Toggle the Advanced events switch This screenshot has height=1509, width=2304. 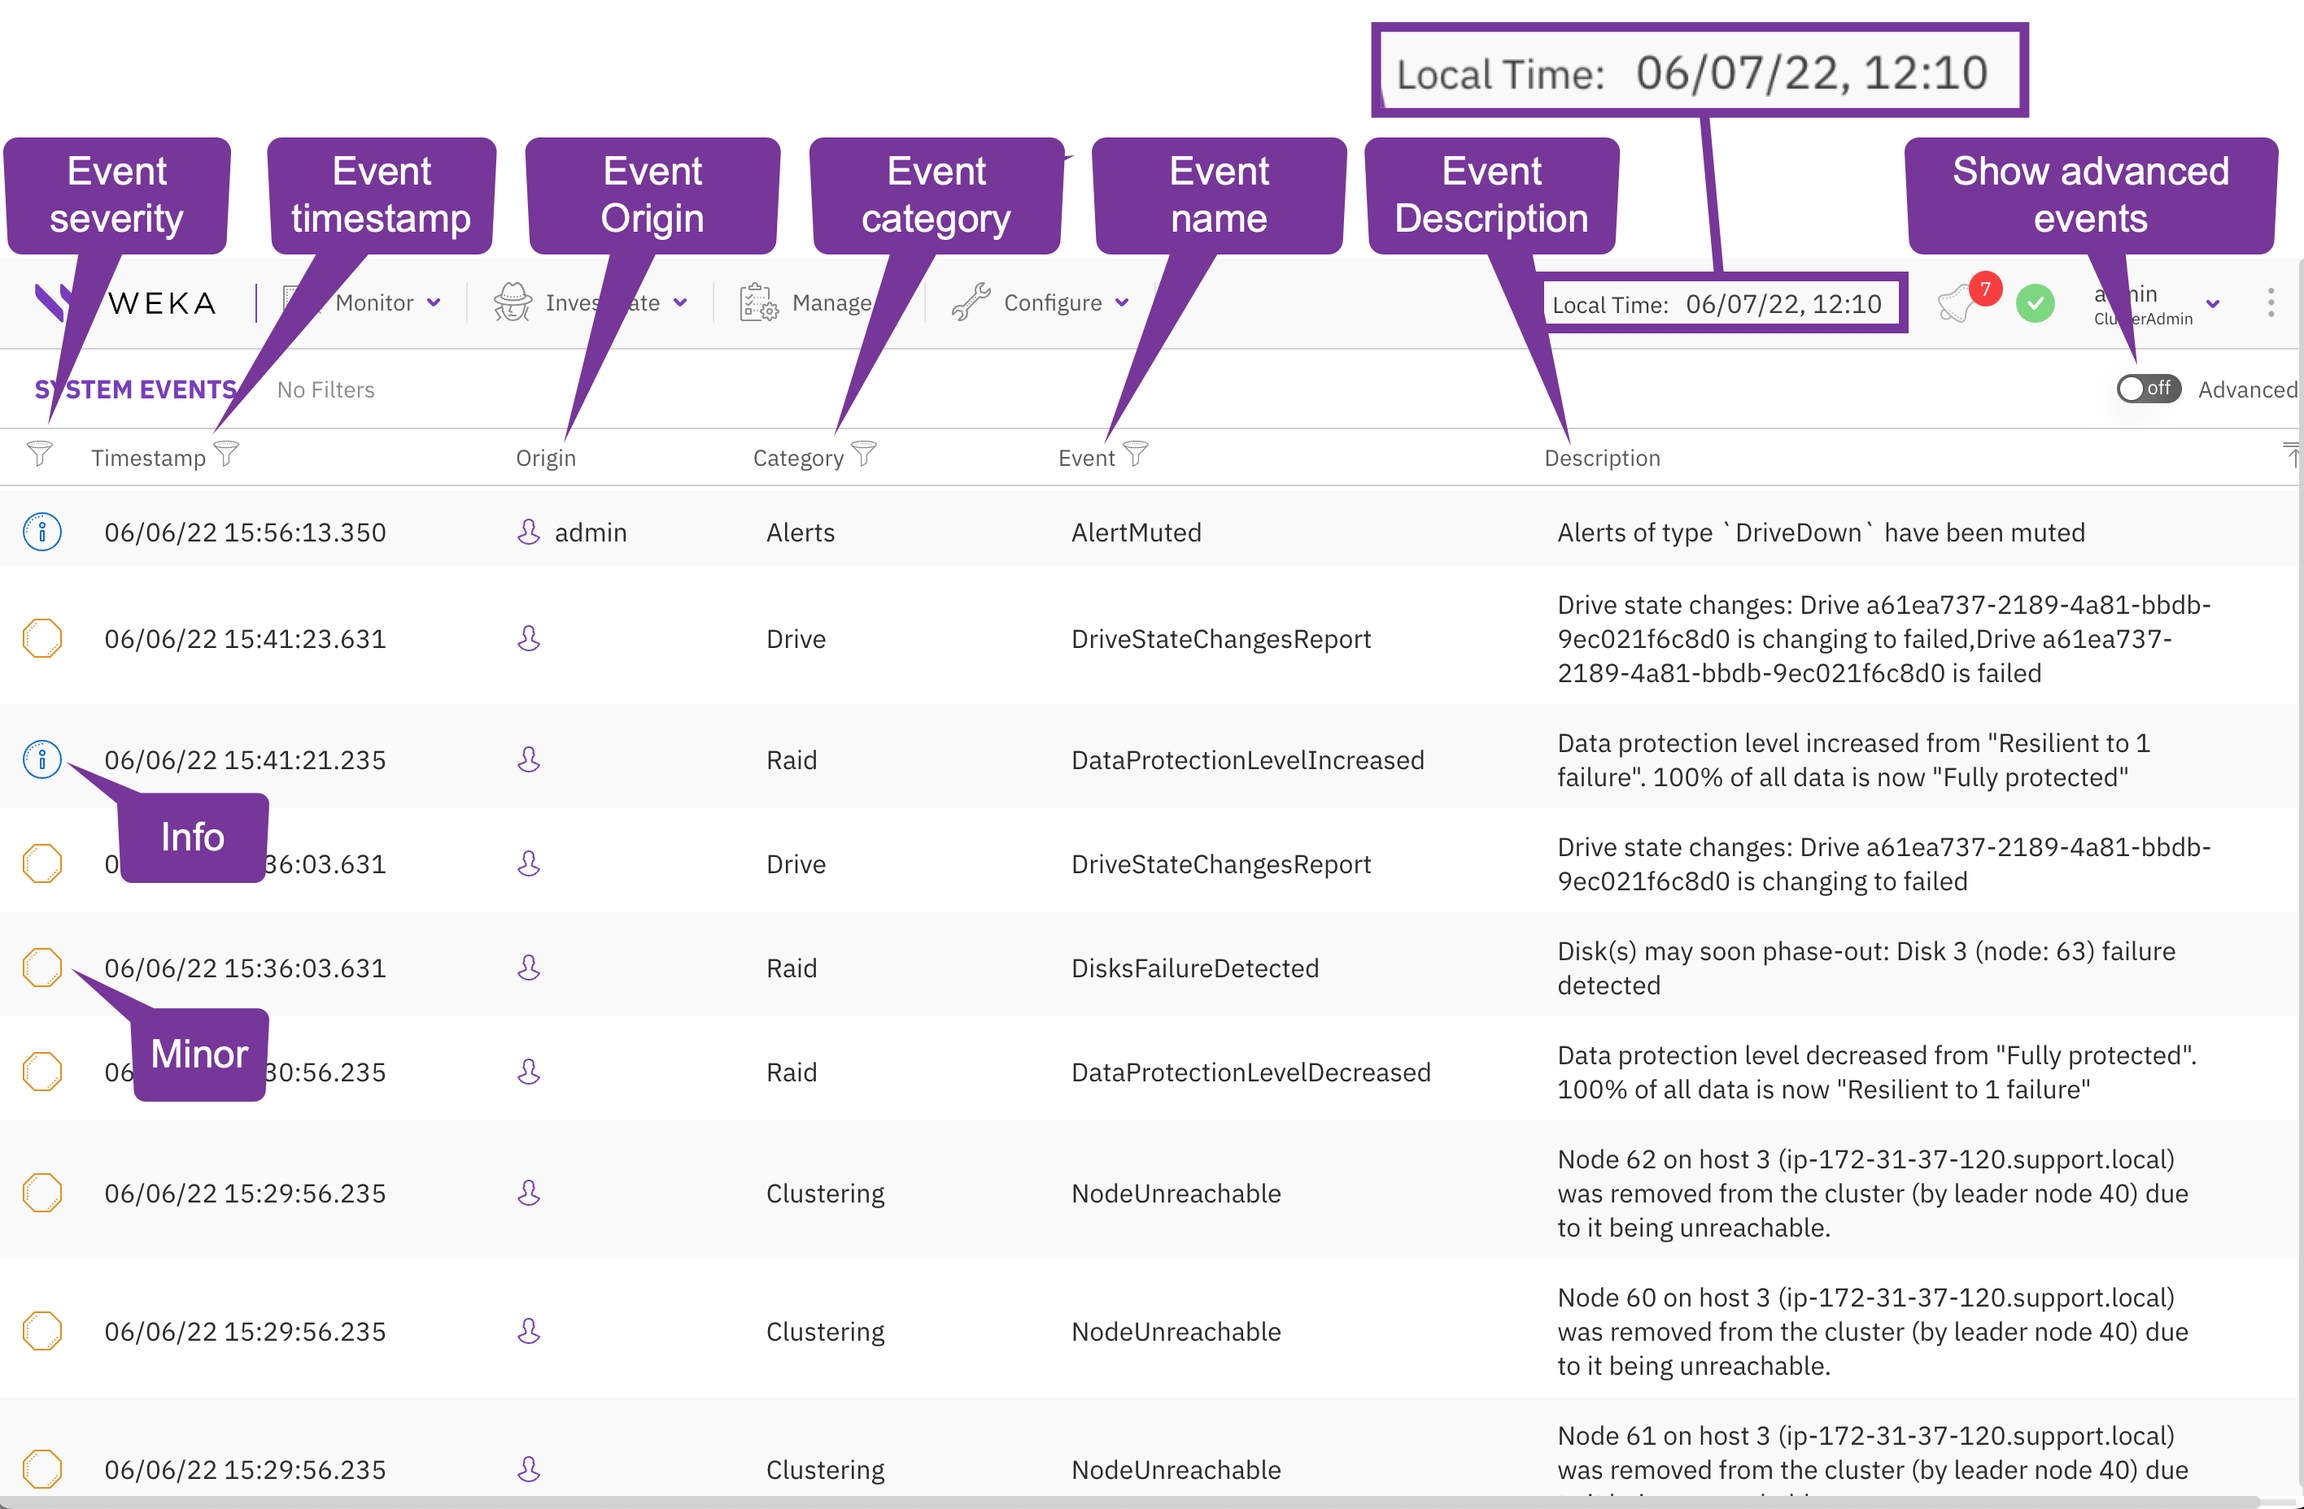pos(2147,389)
